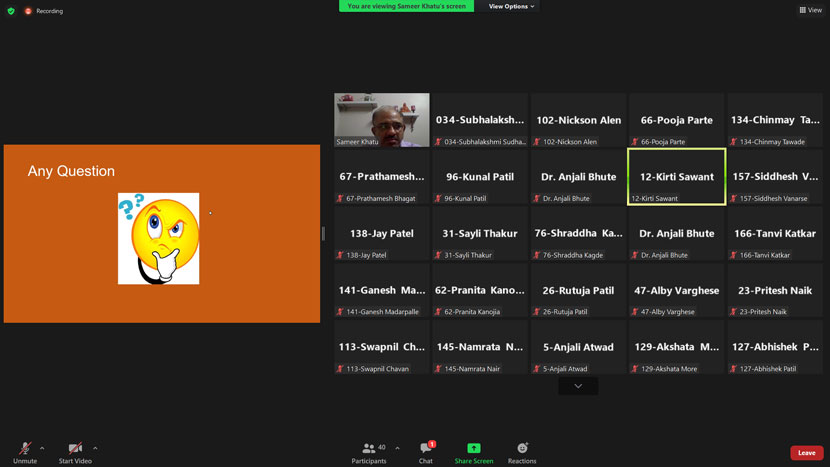
Task: Open the View Options dropdown
Action: (511, 6)
